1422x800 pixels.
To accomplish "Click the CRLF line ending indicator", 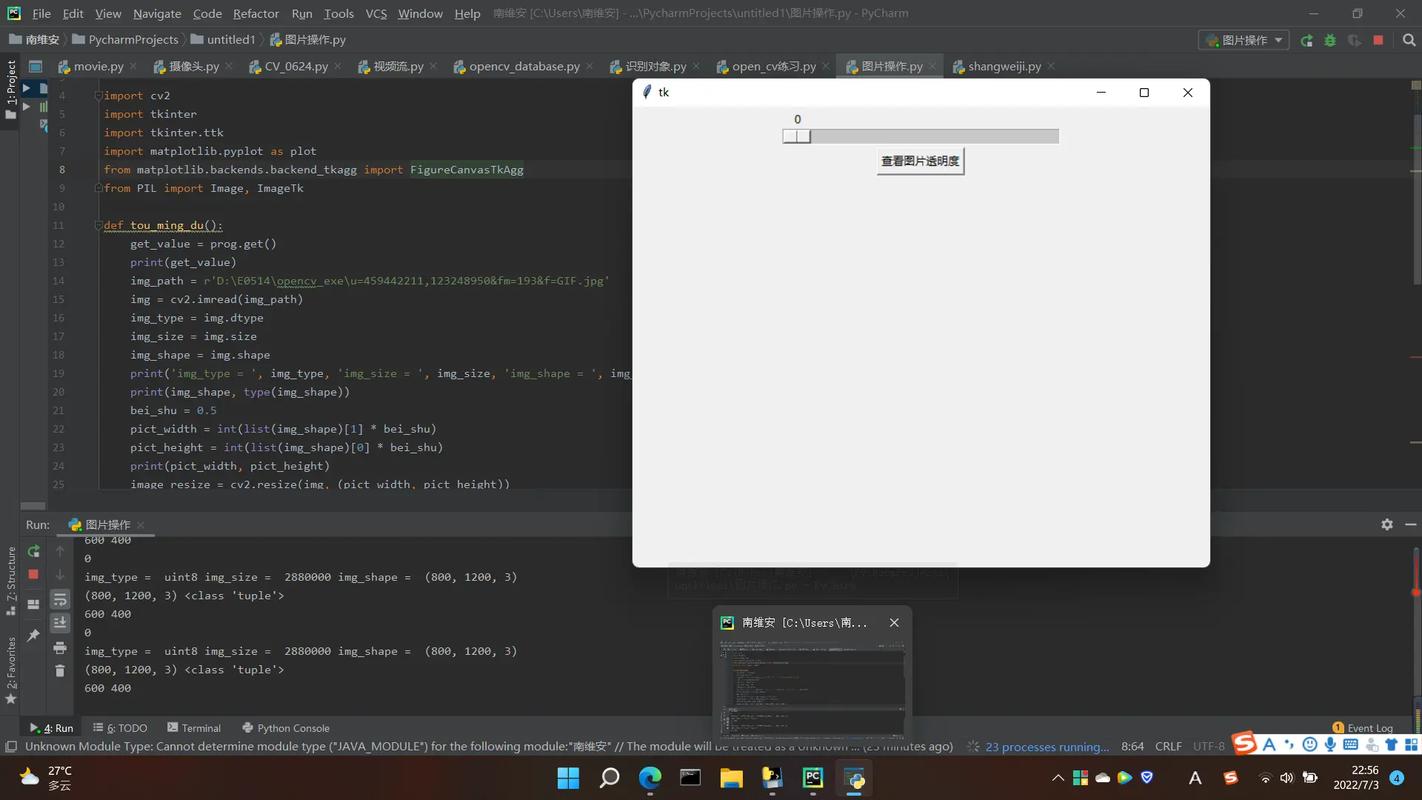I will (x=1168, y=746).
